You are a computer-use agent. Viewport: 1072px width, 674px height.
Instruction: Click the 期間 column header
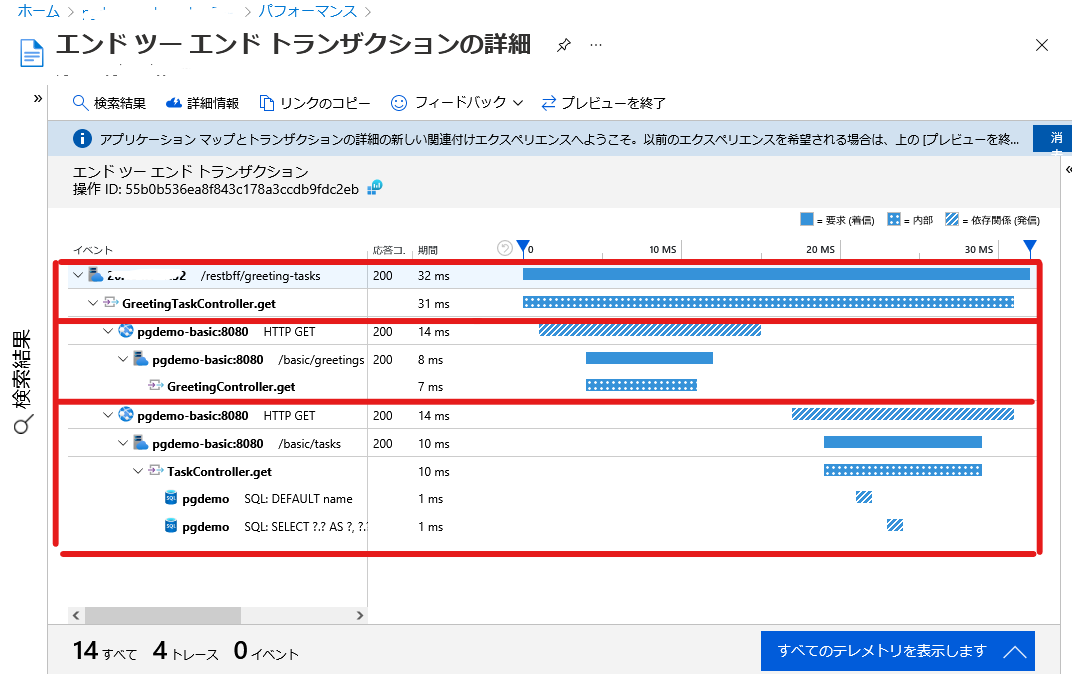point(428,250)
